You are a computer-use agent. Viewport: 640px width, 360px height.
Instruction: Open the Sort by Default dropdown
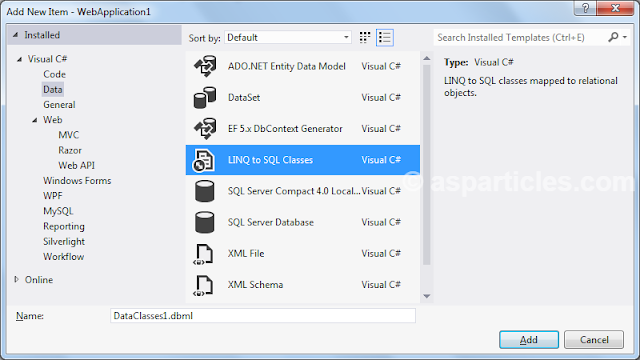pos(288,38)
